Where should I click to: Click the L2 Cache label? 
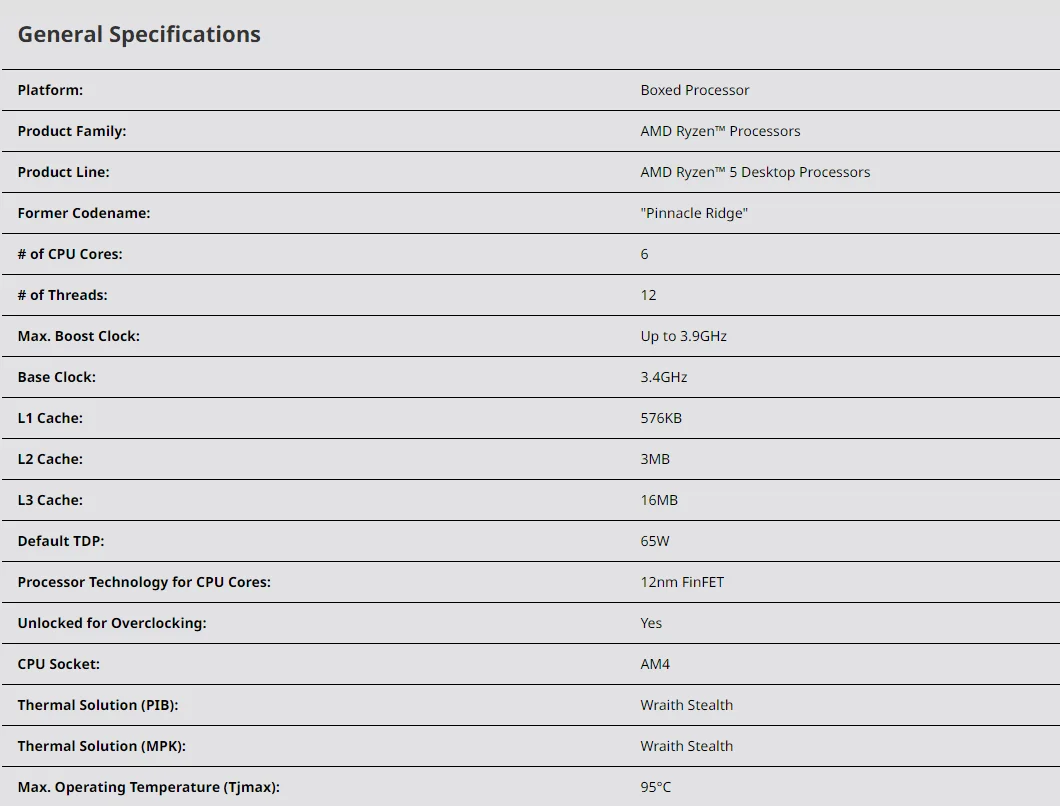click(50, 459)
